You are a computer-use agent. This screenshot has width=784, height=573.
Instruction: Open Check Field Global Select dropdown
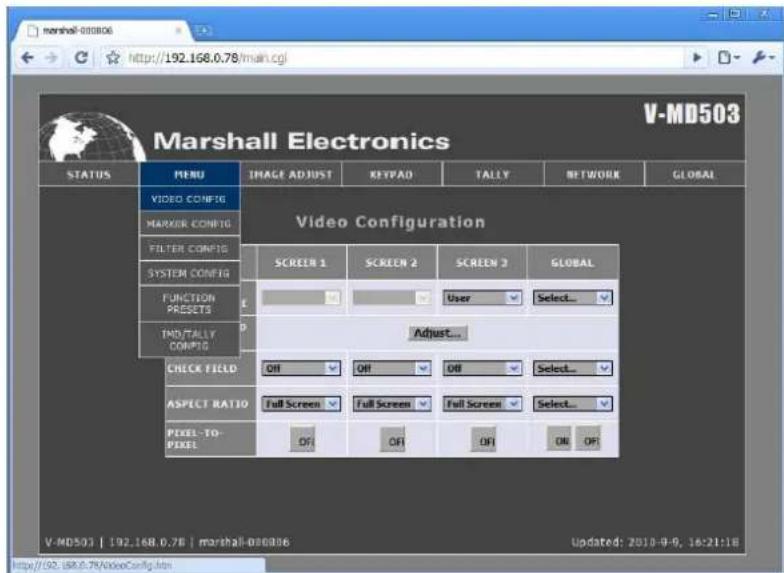pyautogui.click(x=572, y=368)
